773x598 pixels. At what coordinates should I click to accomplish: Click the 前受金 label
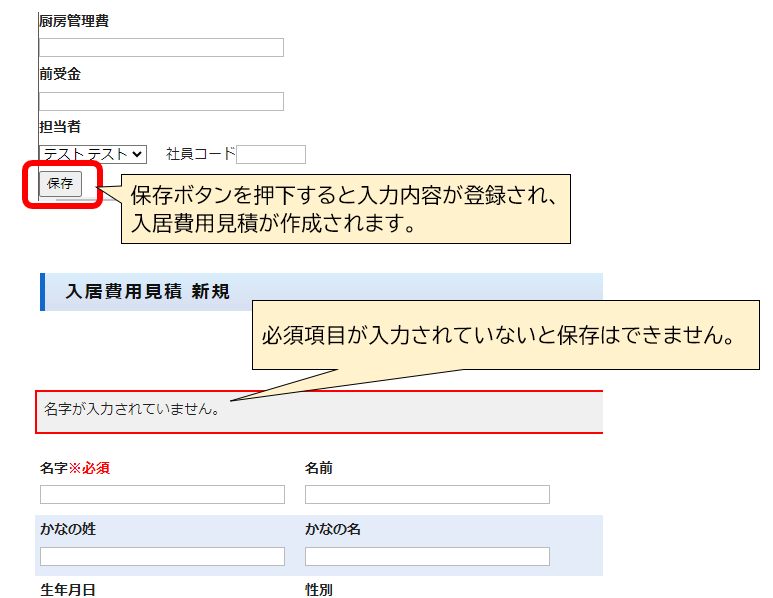(60, 74)
